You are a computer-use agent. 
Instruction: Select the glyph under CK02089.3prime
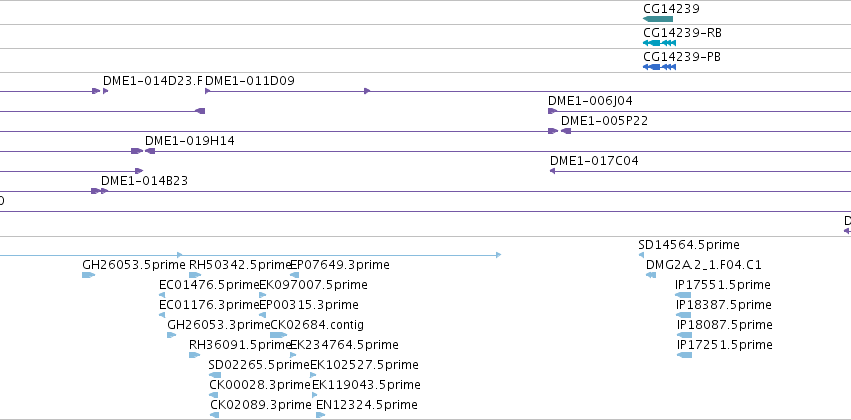tap(215, 415)
